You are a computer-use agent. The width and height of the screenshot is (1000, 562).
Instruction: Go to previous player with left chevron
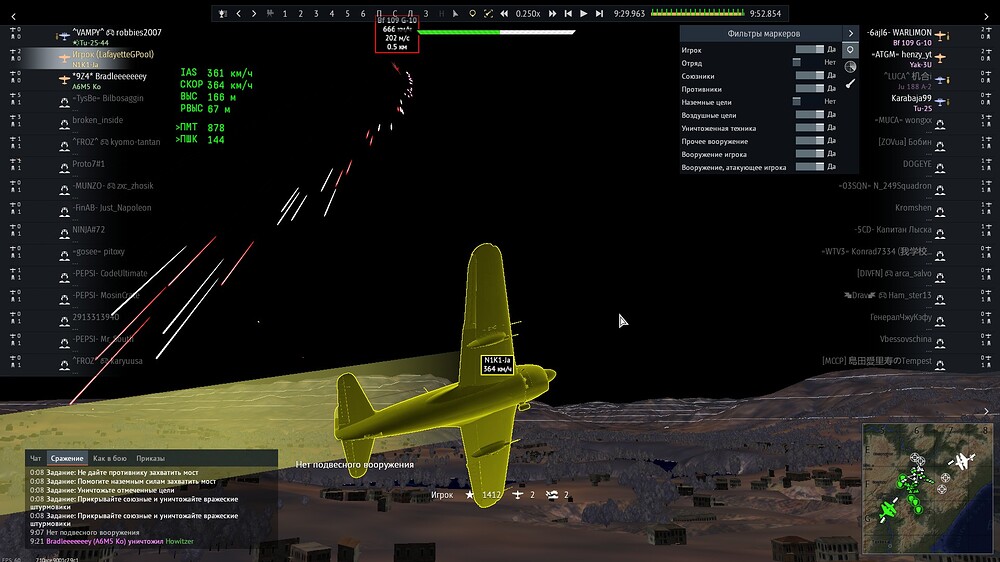(x=239, y=13)
